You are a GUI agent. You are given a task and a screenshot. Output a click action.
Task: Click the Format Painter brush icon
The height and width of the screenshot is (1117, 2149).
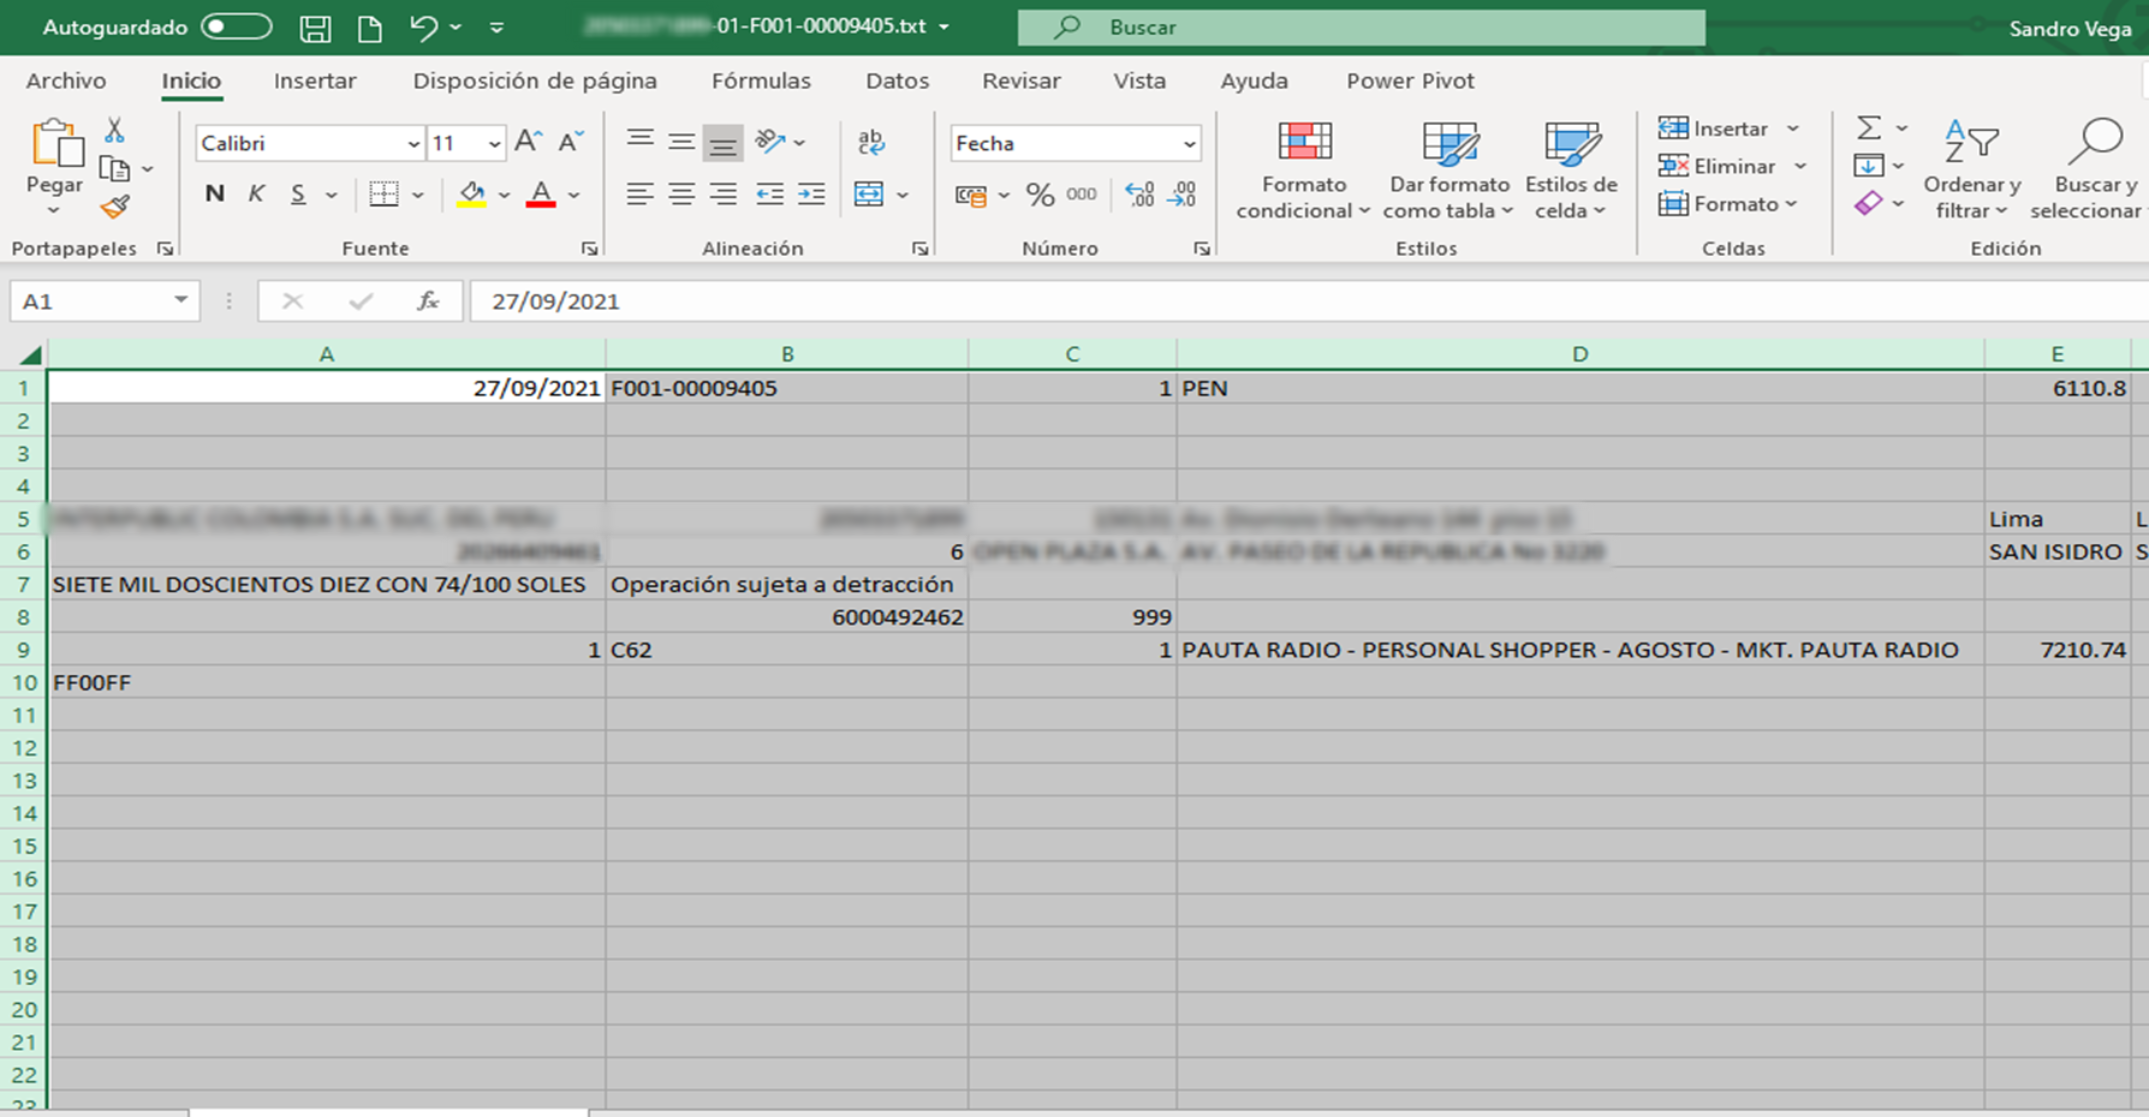pyautogui.click(x=115, y=208)
